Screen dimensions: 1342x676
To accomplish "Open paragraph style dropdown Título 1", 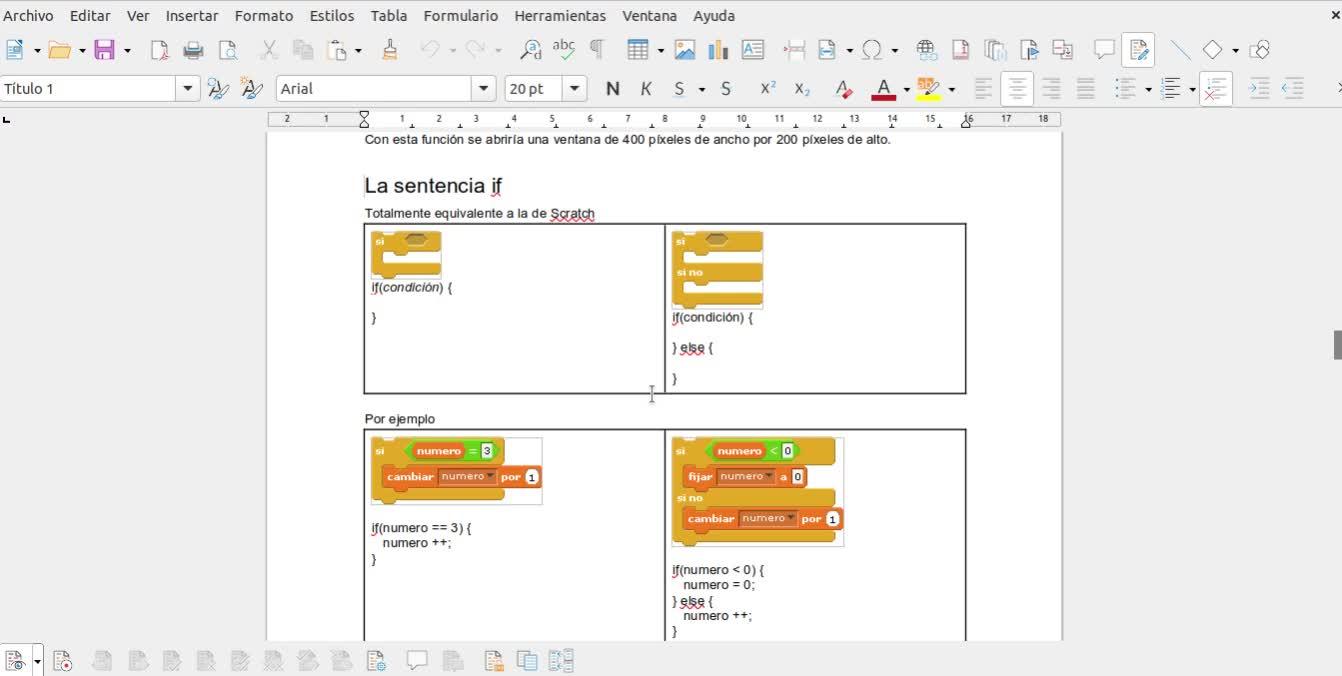I will [x=188, y=89].
